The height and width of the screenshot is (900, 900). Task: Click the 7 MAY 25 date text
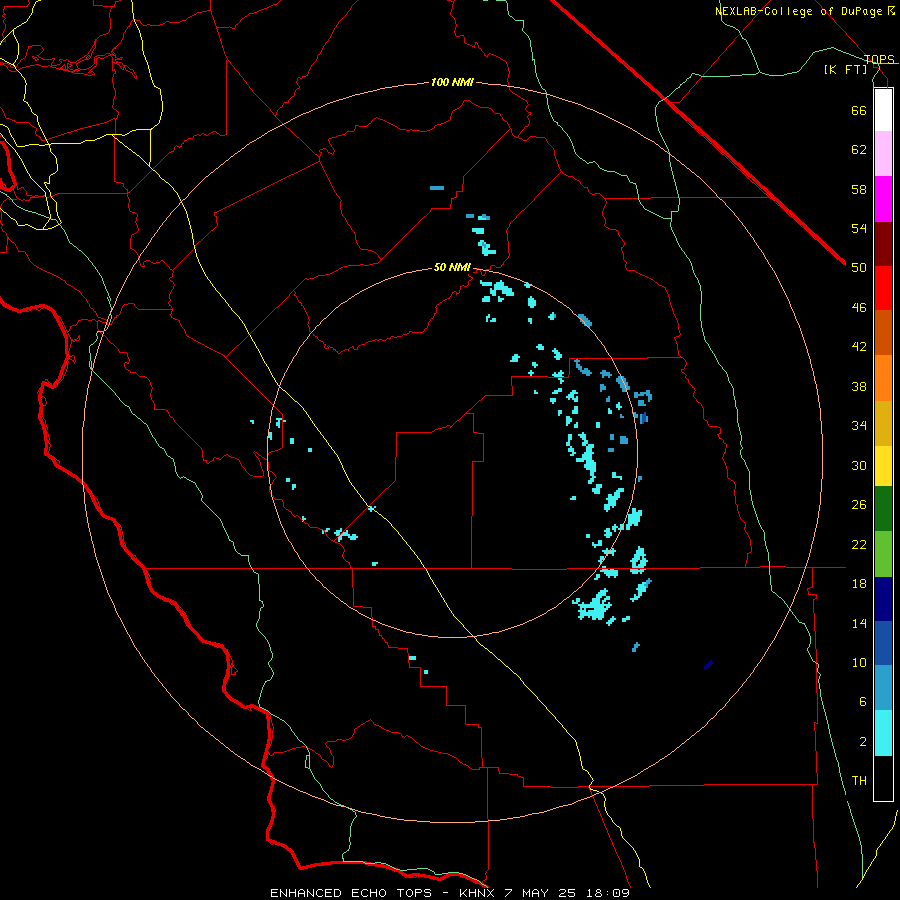click(x=542, y=893)
